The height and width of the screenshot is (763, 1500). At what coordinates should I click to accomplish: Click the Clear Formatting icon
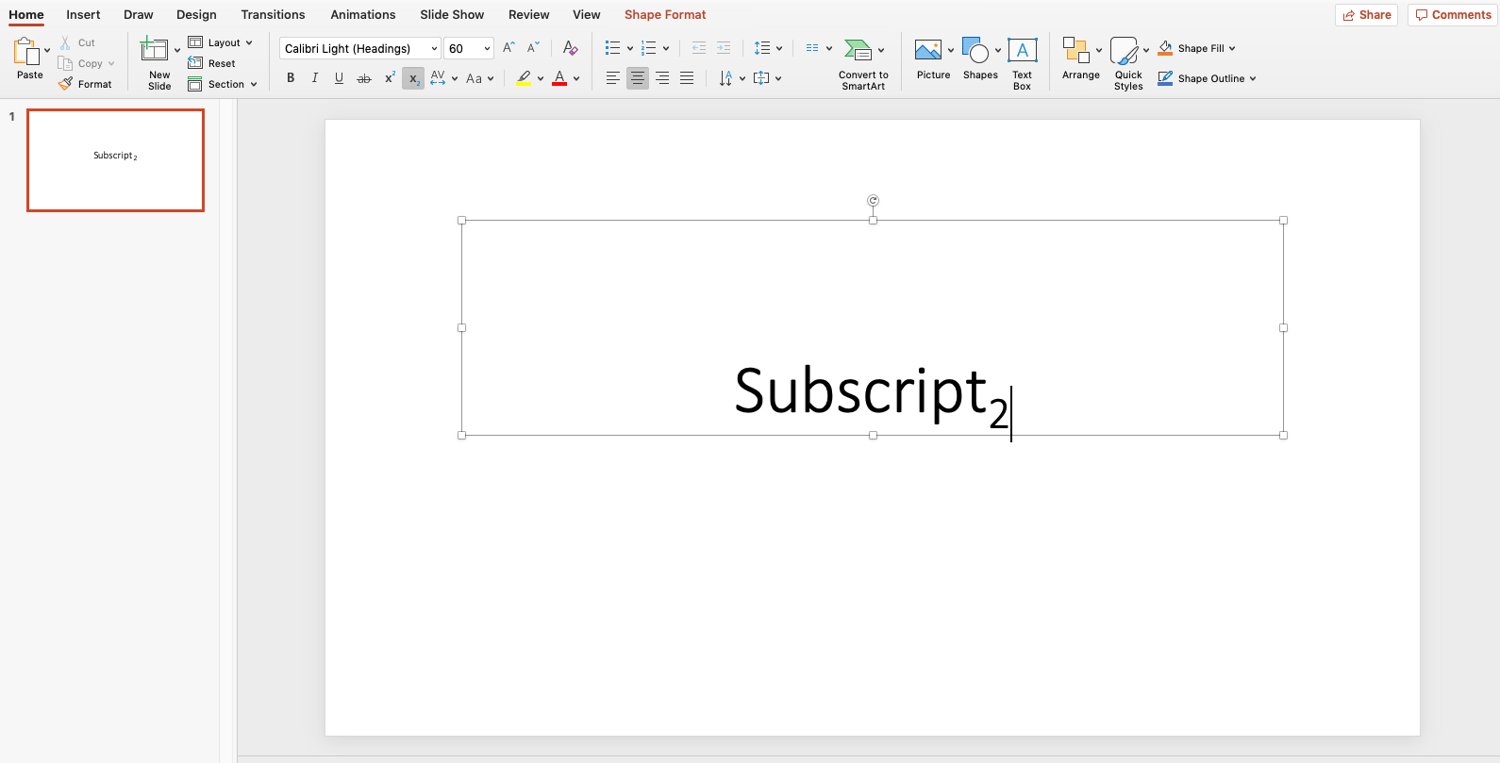click(x=569, y=47)
